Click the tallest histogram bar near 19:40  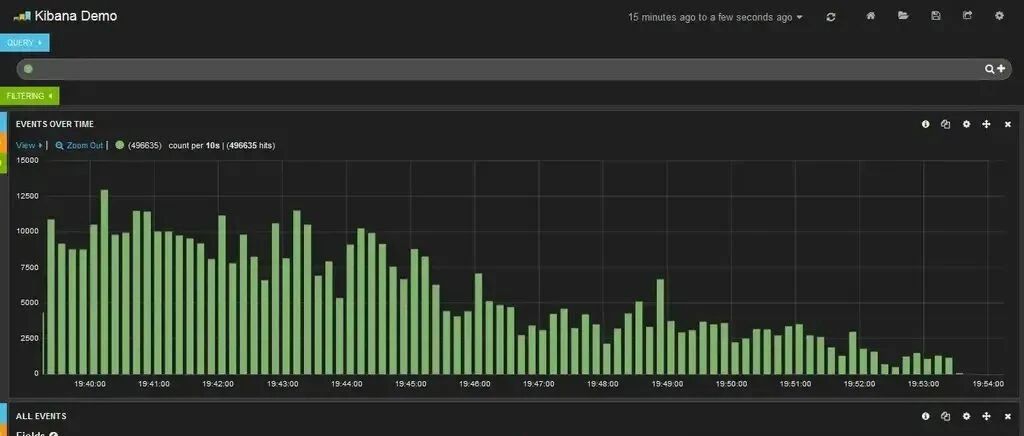[104, 282]
